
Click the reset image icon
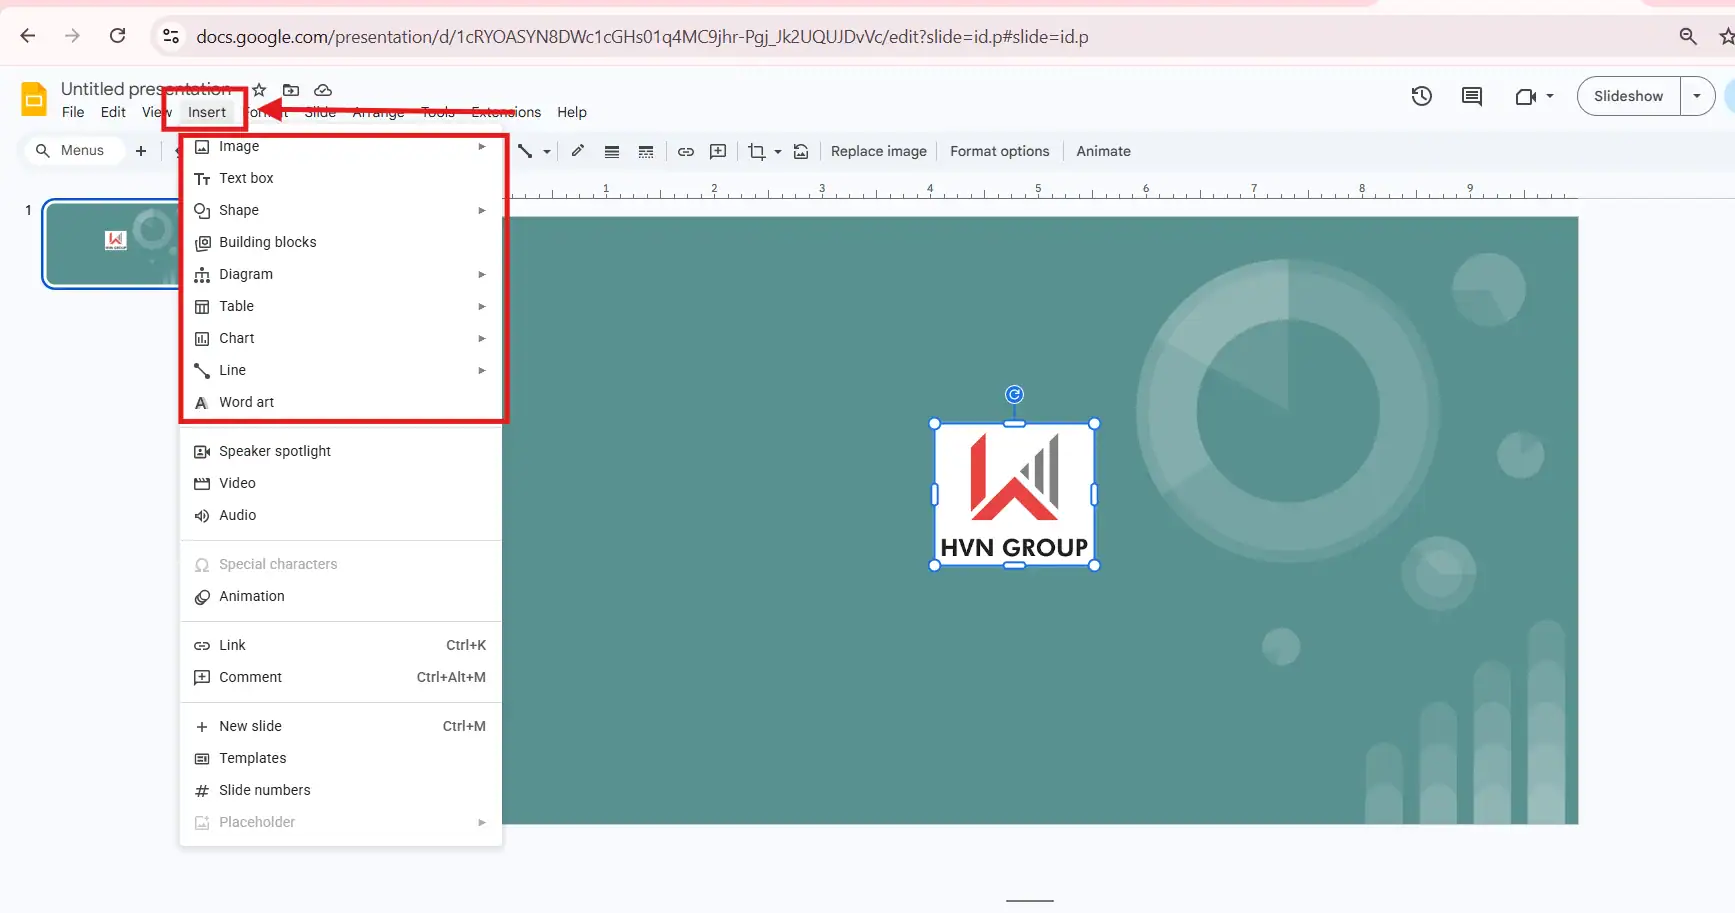(x=801, y=152)
